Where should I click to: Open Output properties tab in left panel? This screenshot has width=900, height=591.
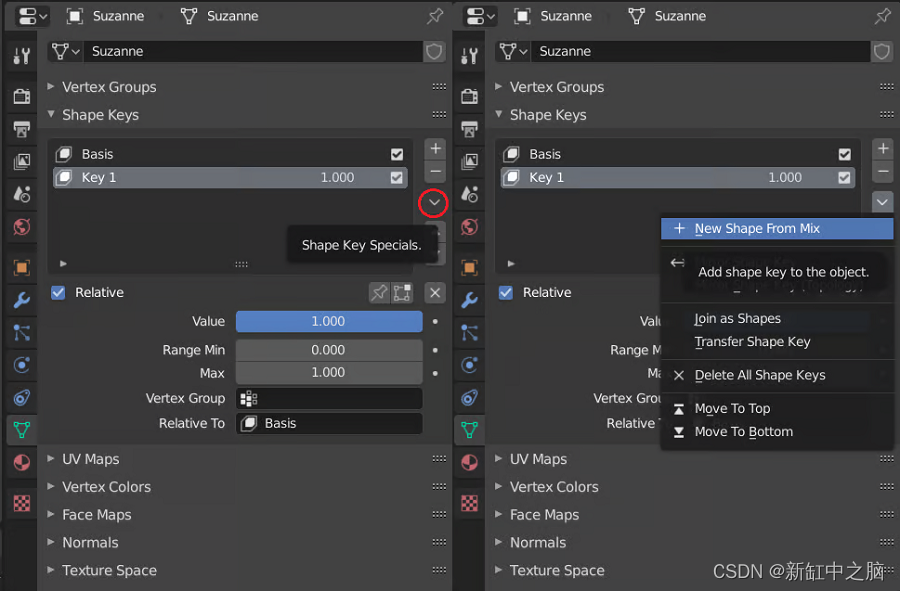22,129
